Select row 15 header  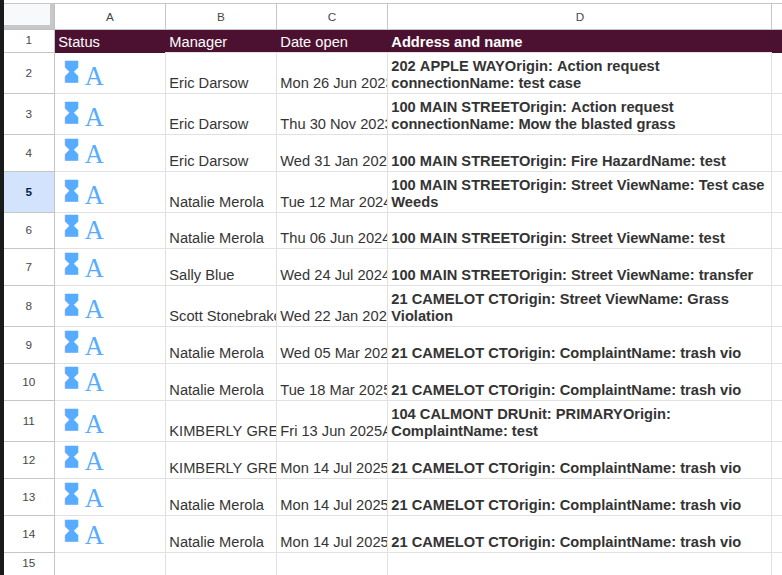tap(29, 564)
